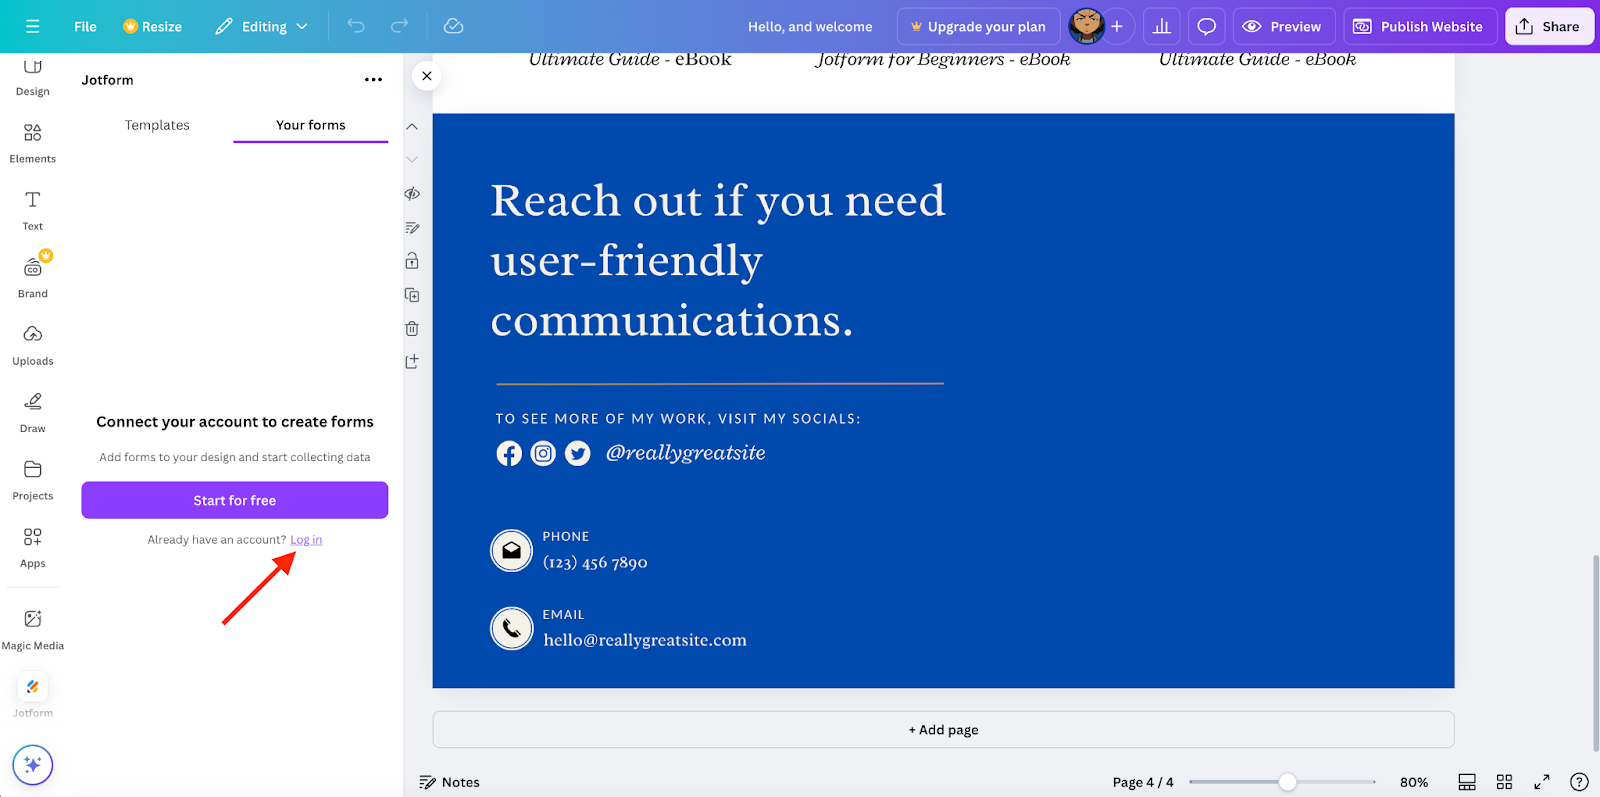1600x797 pixels.
Task: Move page up with chevron arrow
Action: [x=412, y=127]
